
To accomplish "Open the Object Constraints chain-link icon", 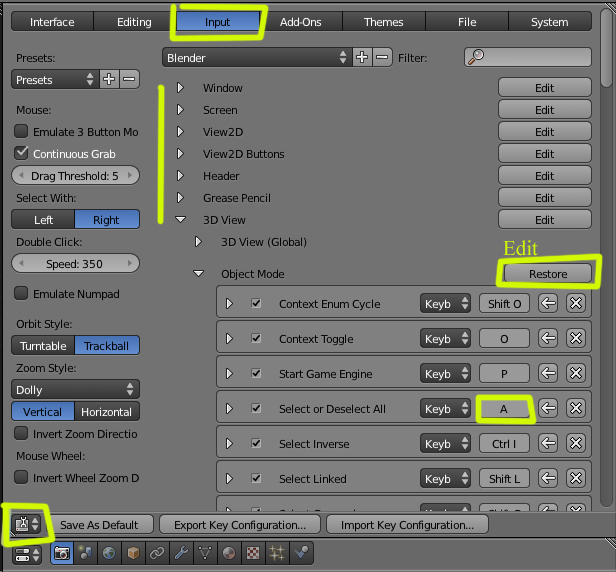I will 157,554.
